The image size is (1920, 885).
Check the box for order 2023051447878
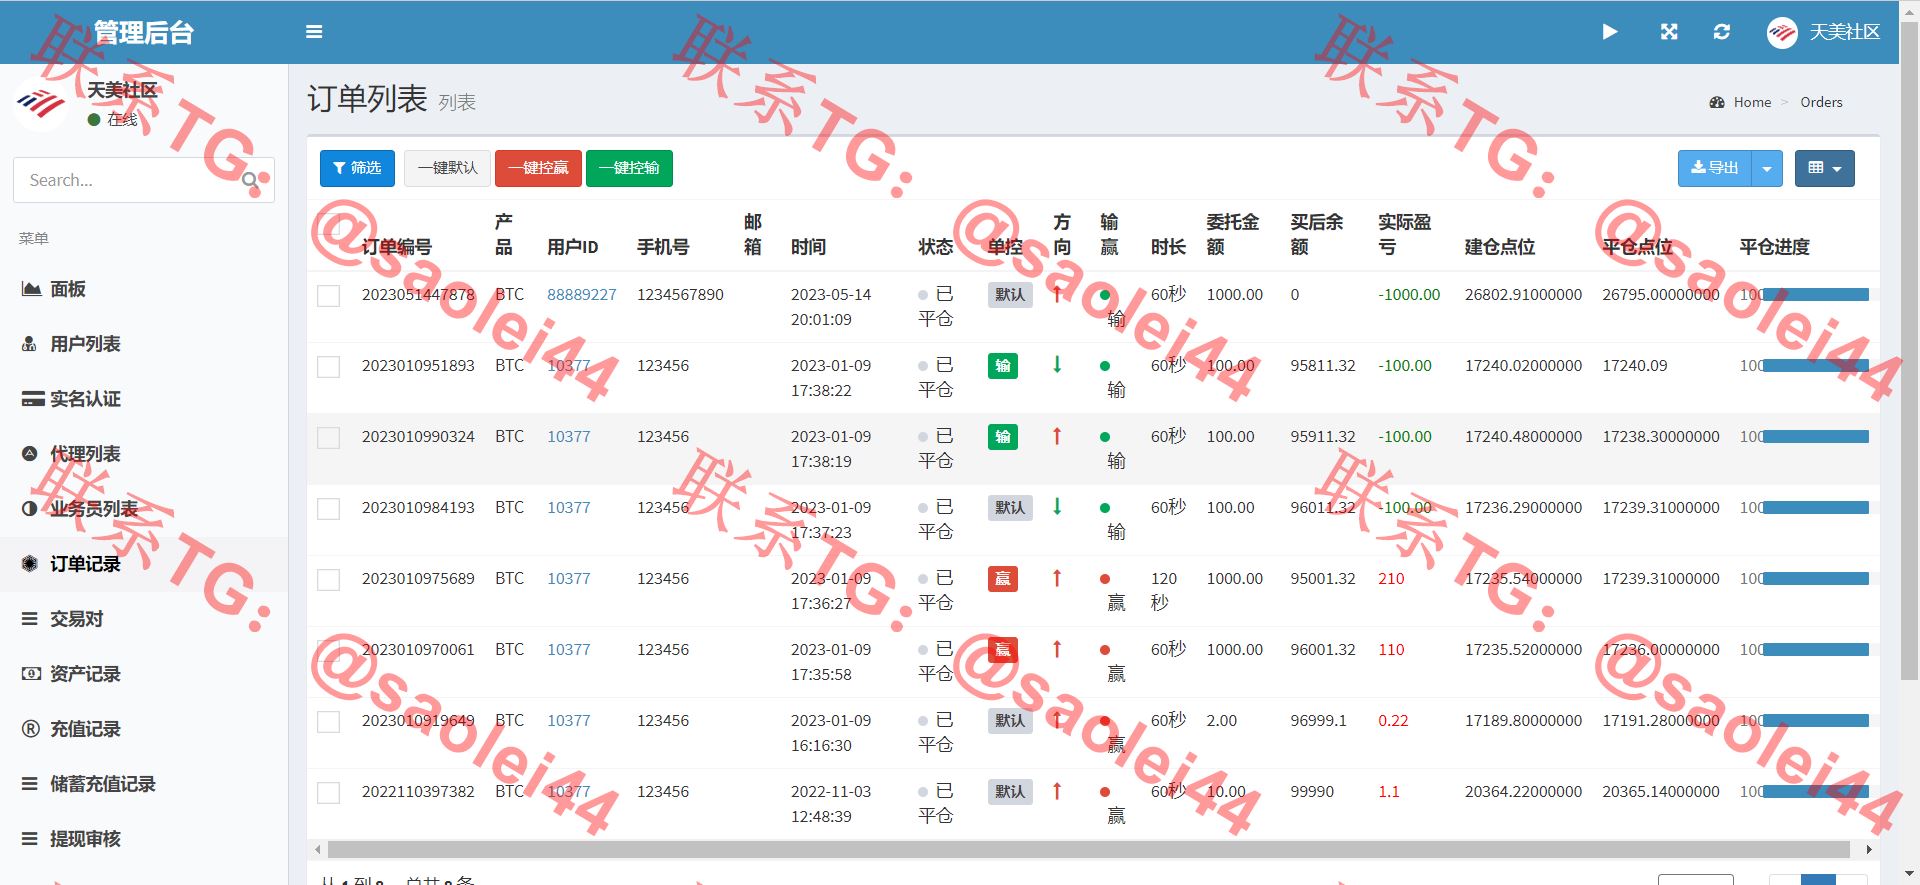coord(328,296)
